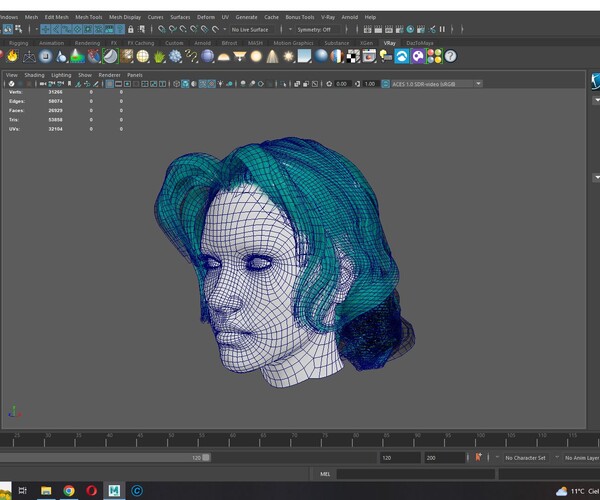Viewport: 600px width, 500px height.
Task: Click the V-Ray sun light shelf icon
Action: click(288, 57)
